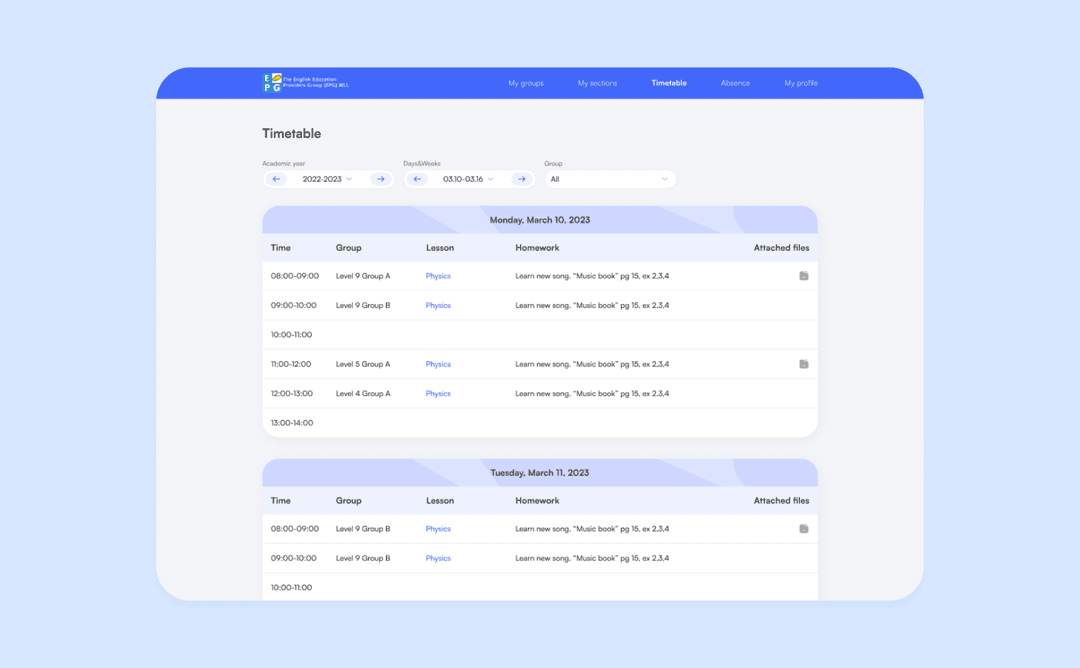Click the EPG logo in the header

click(305, 83)
